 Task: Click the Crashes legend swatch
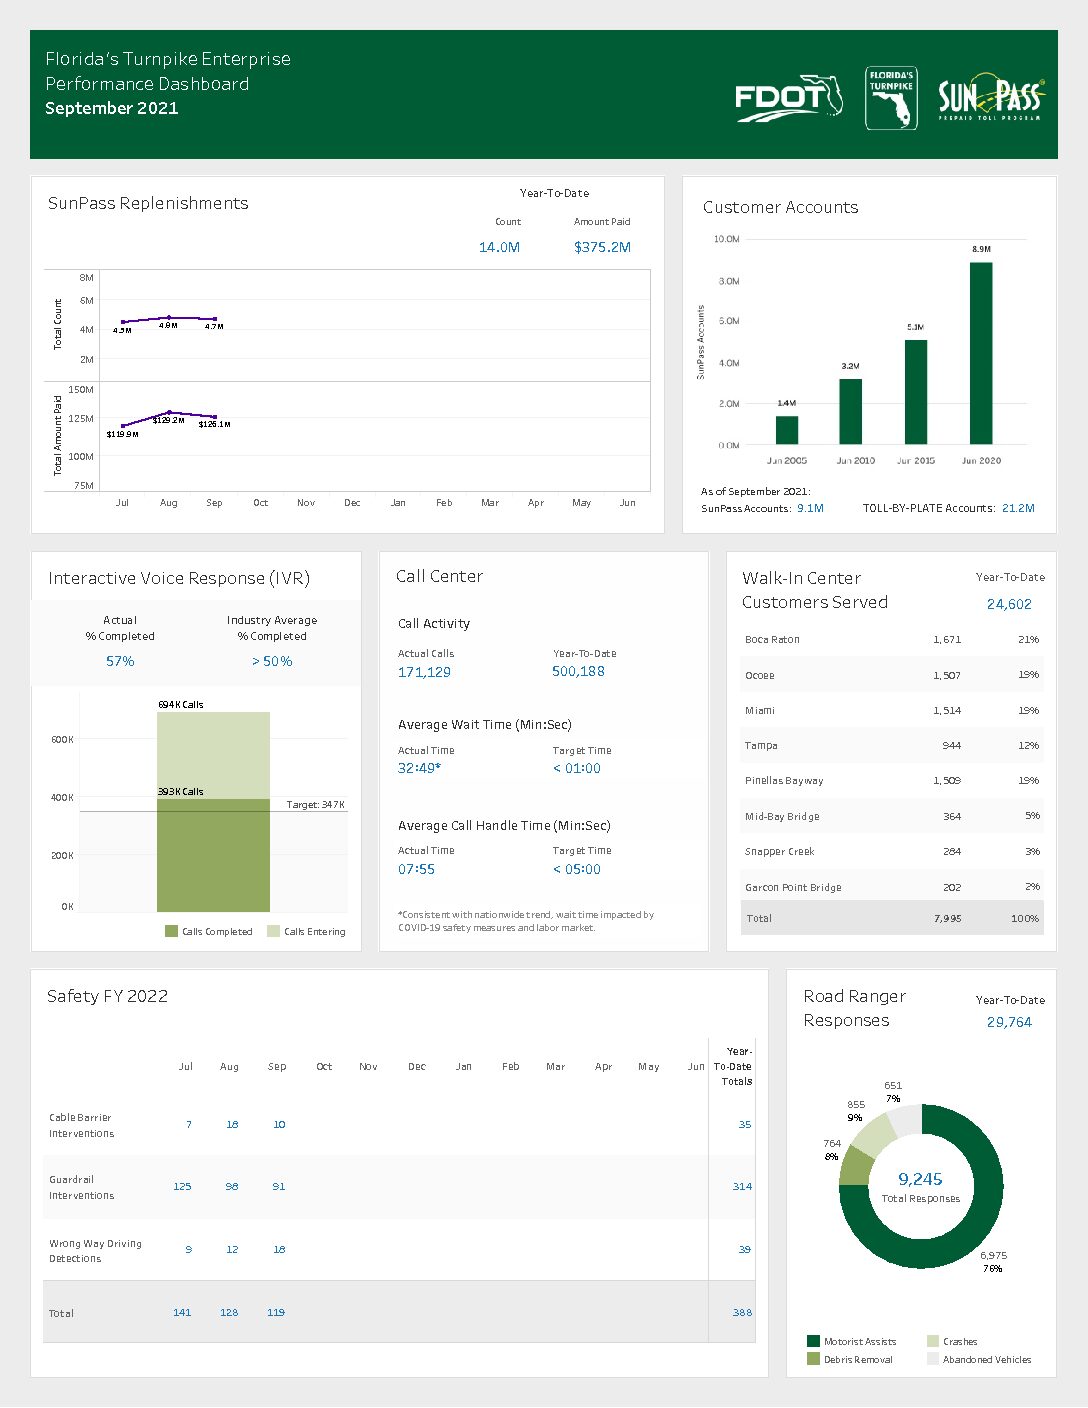coord(933,1341)
